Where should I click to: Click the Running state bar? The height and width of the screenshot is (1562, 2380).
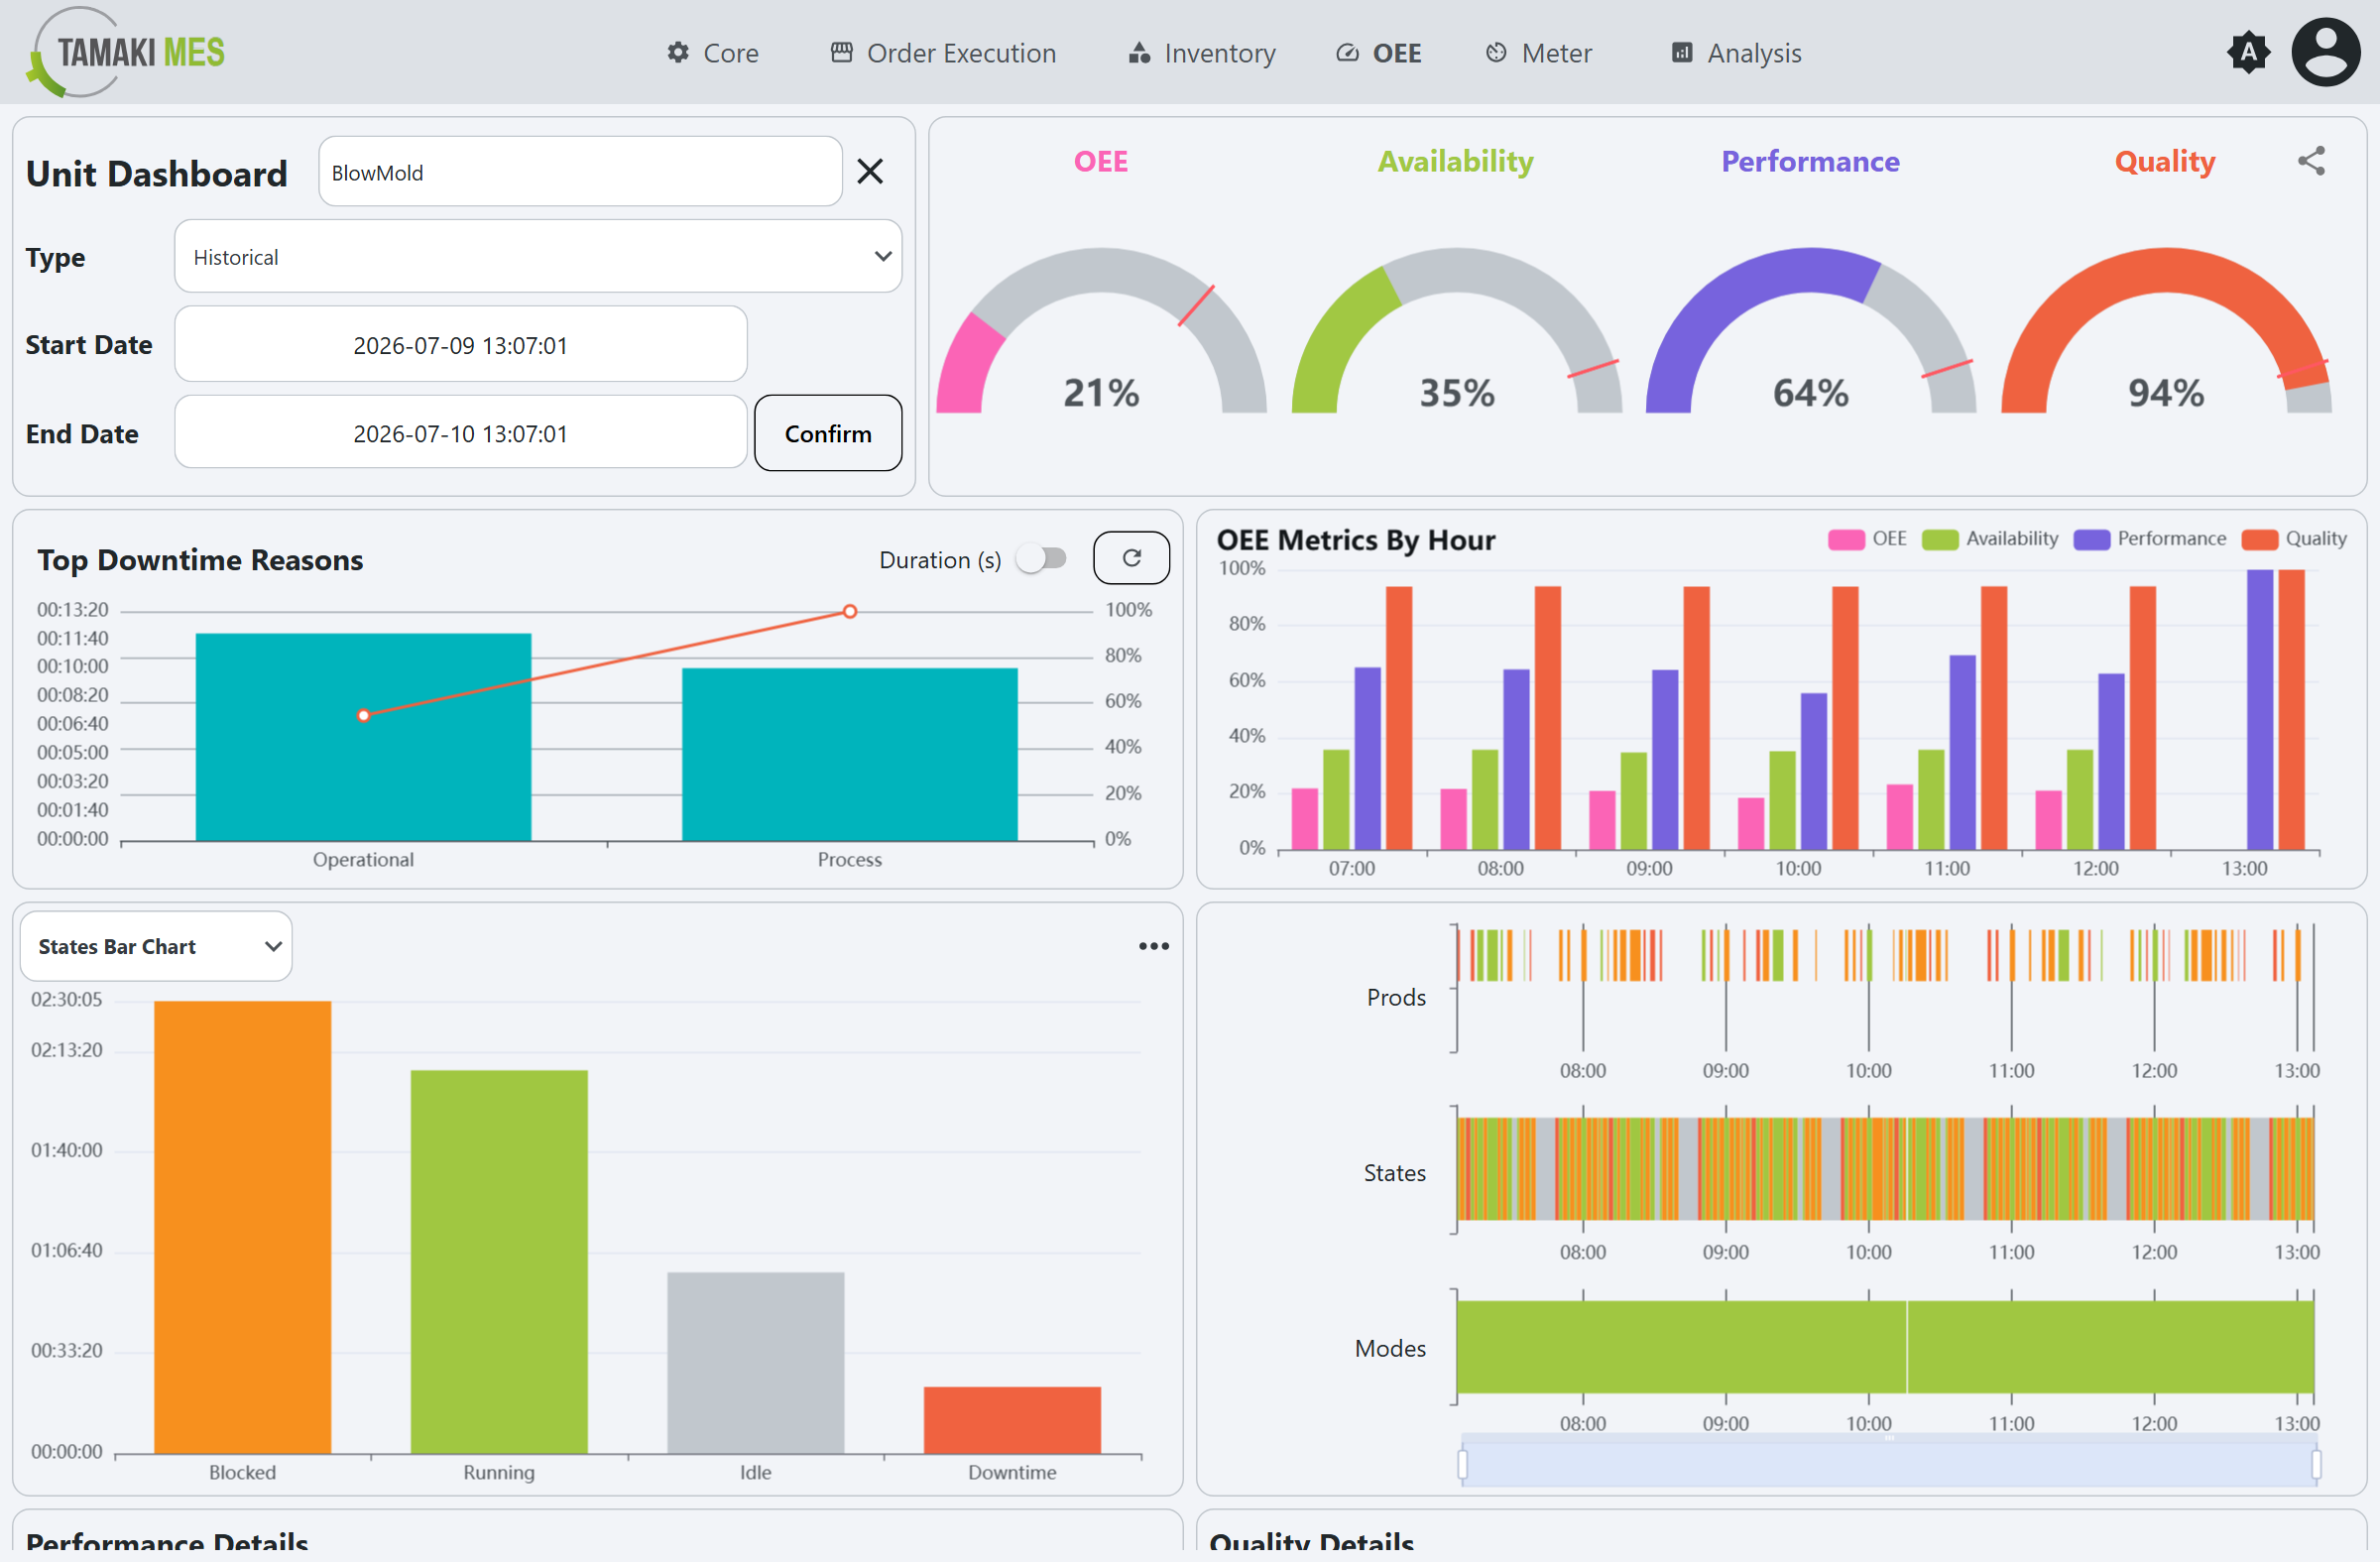tap(499, 1261)
